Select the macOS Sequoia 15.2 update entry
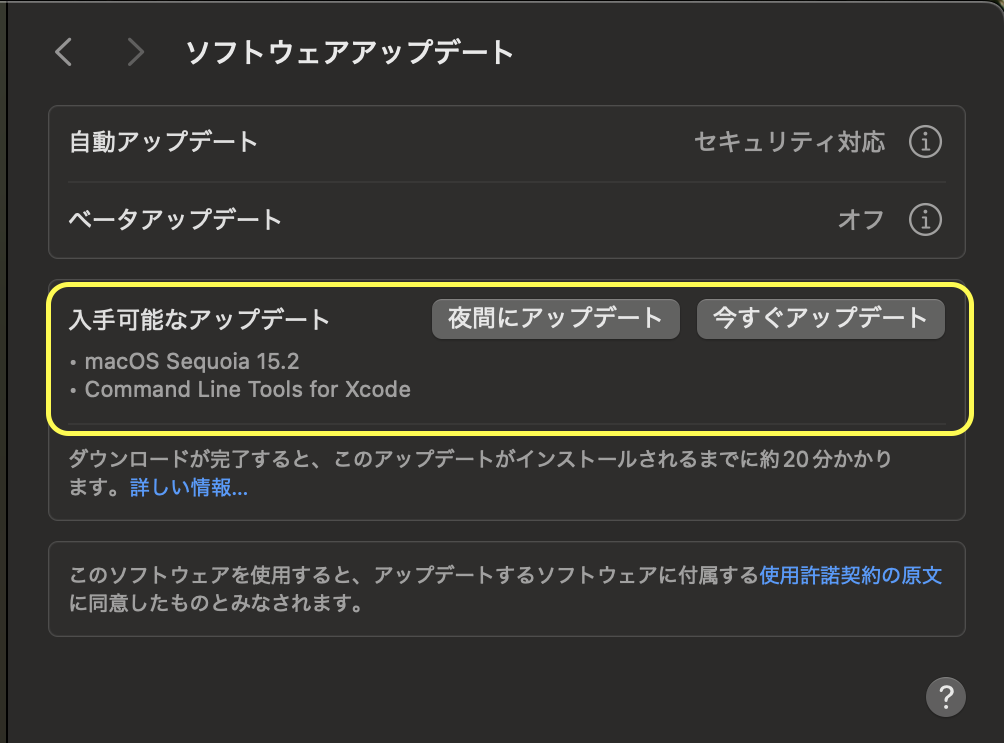 point(191,361)
